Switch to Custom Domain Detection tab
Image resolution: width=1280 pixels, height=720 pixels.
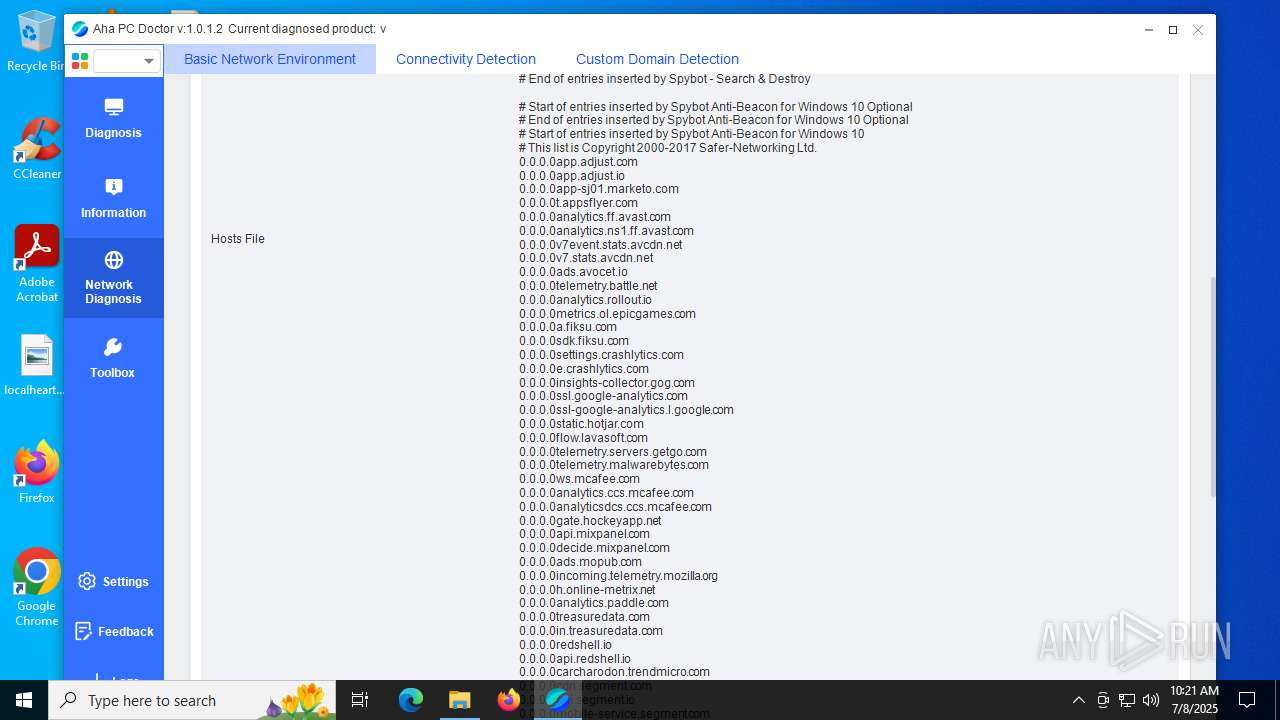(657, 59)
